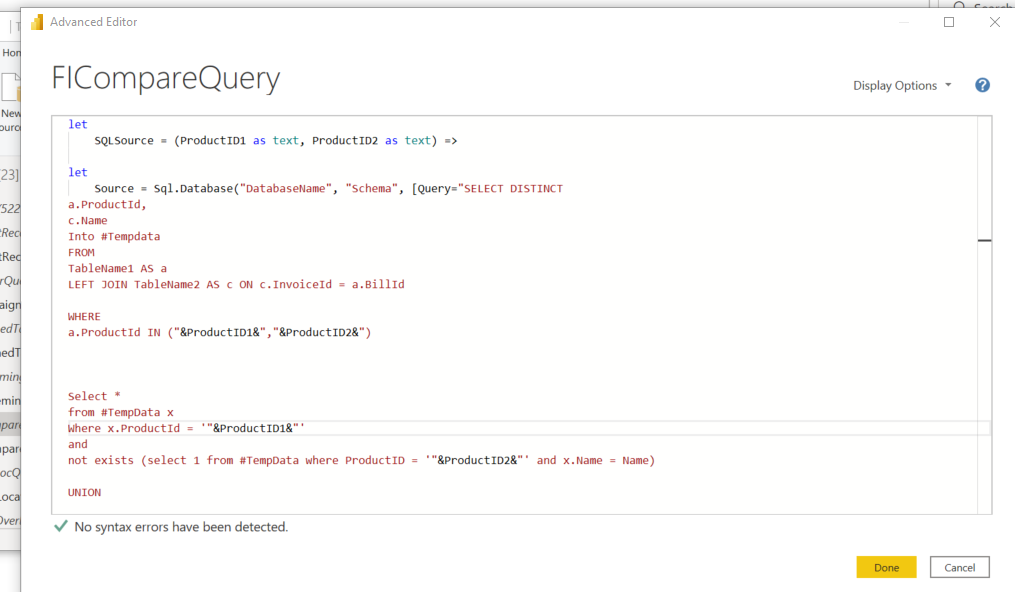The height and width of the screenshot is (592, 1015).
Task: Close the Advanced Editor window
Action: (x=995, y=22)
